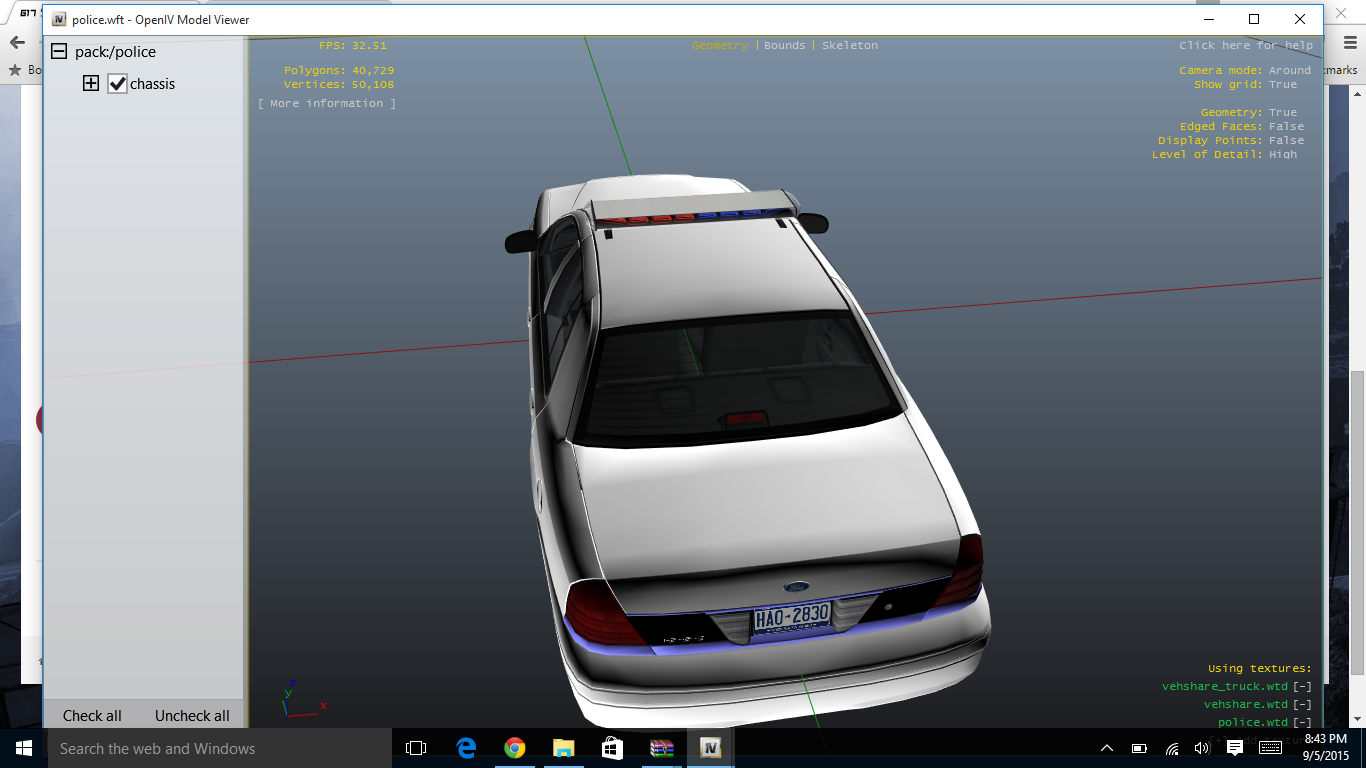Collapse the pack:/police tree node
Image resolution: width=1366 pixels, height=768 pixels.
pyautogui.click(x=59, y=52)
